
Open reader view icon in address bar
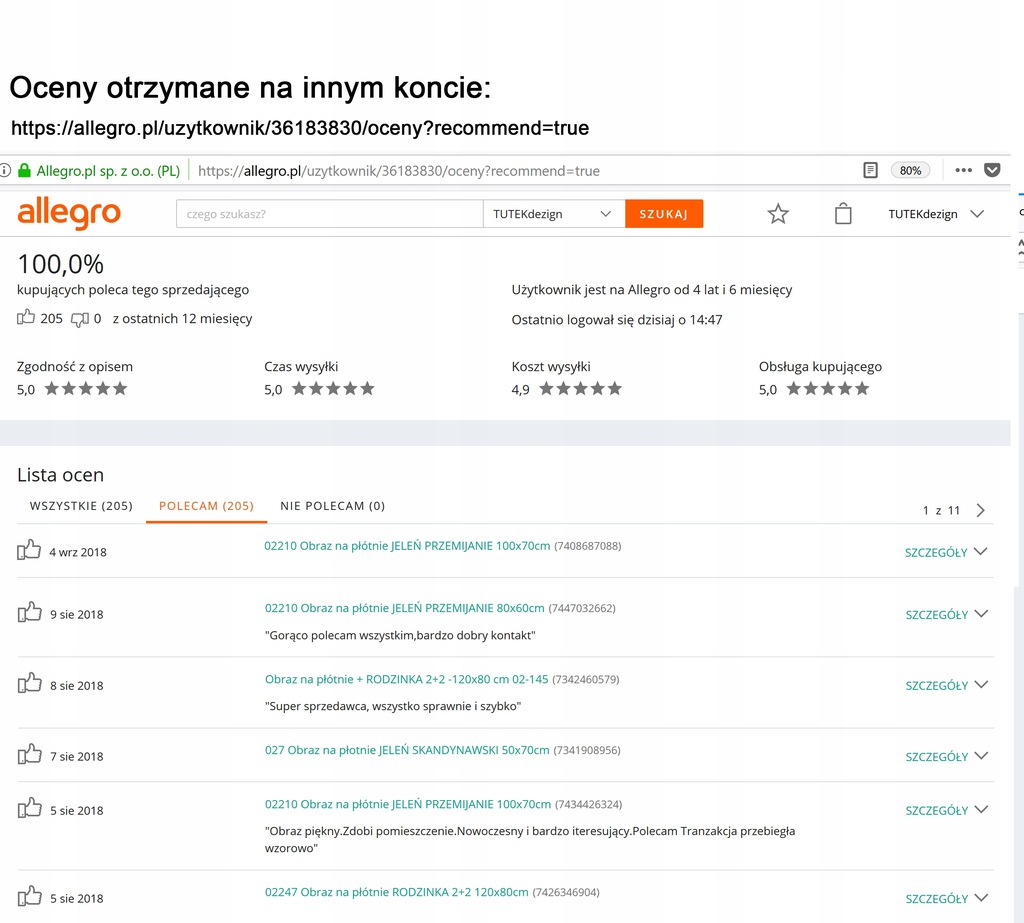(871, 170)
